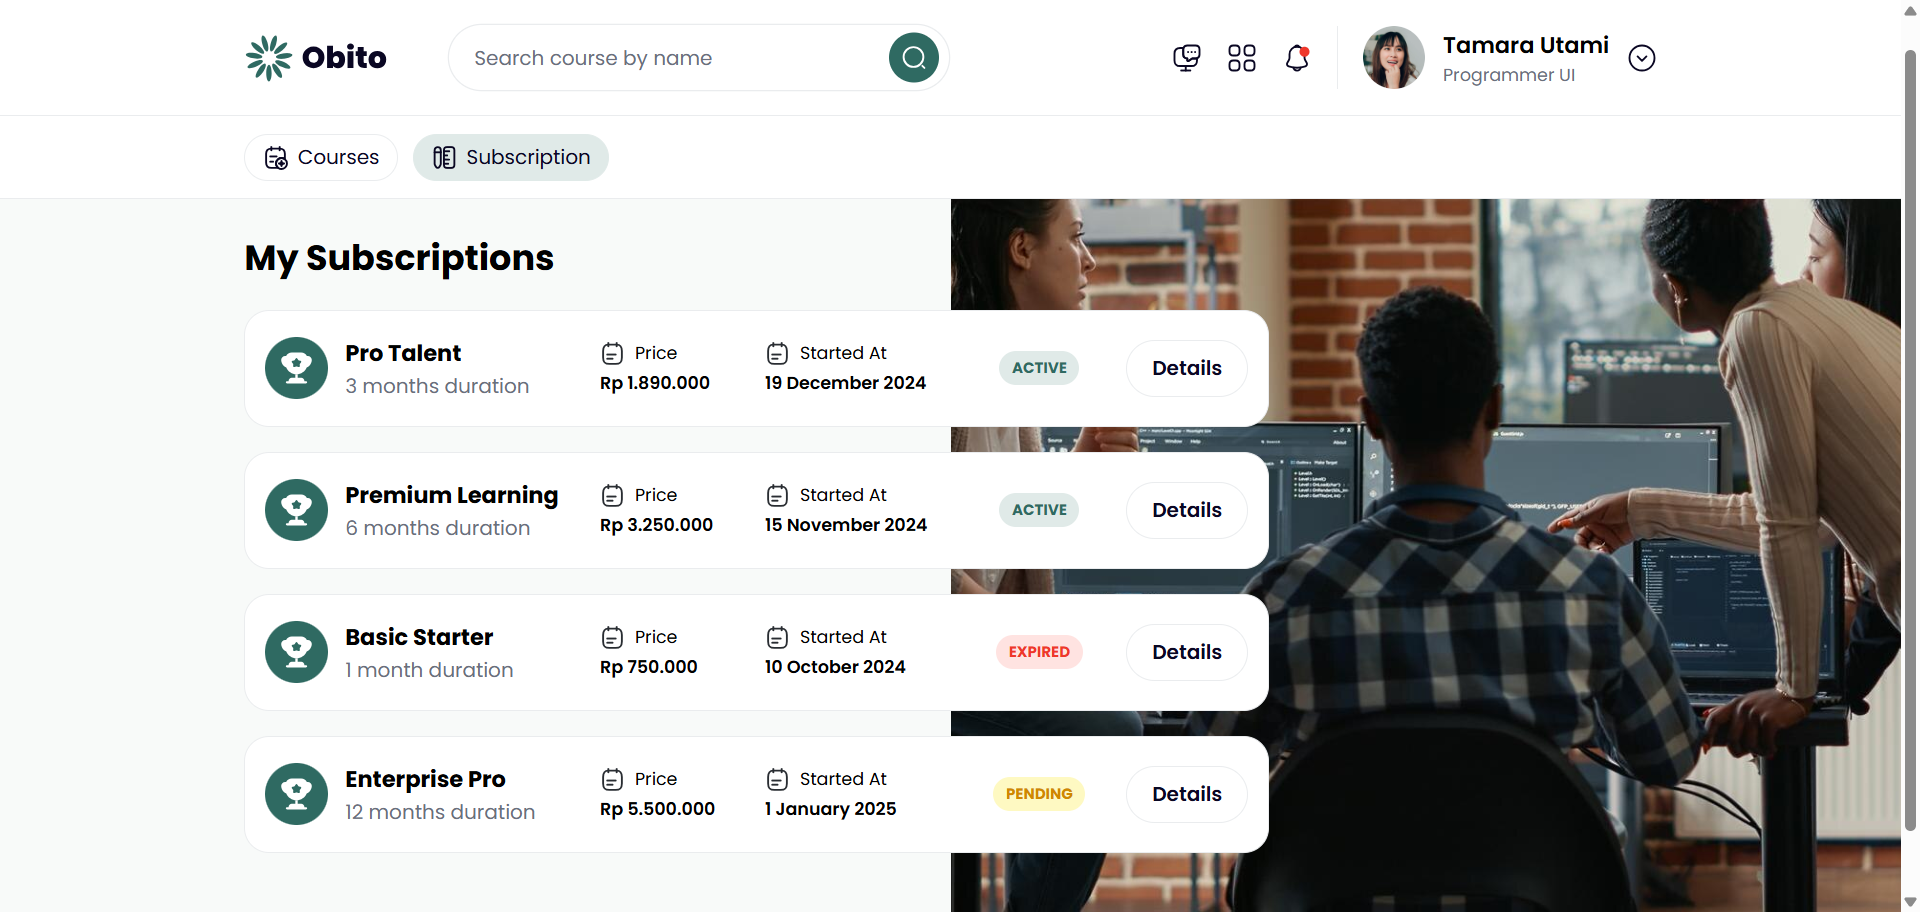The height and width of the screenshot is (912, 1920).
Task: Click the Basic Starter trophy icon
Action: point(296,652)
